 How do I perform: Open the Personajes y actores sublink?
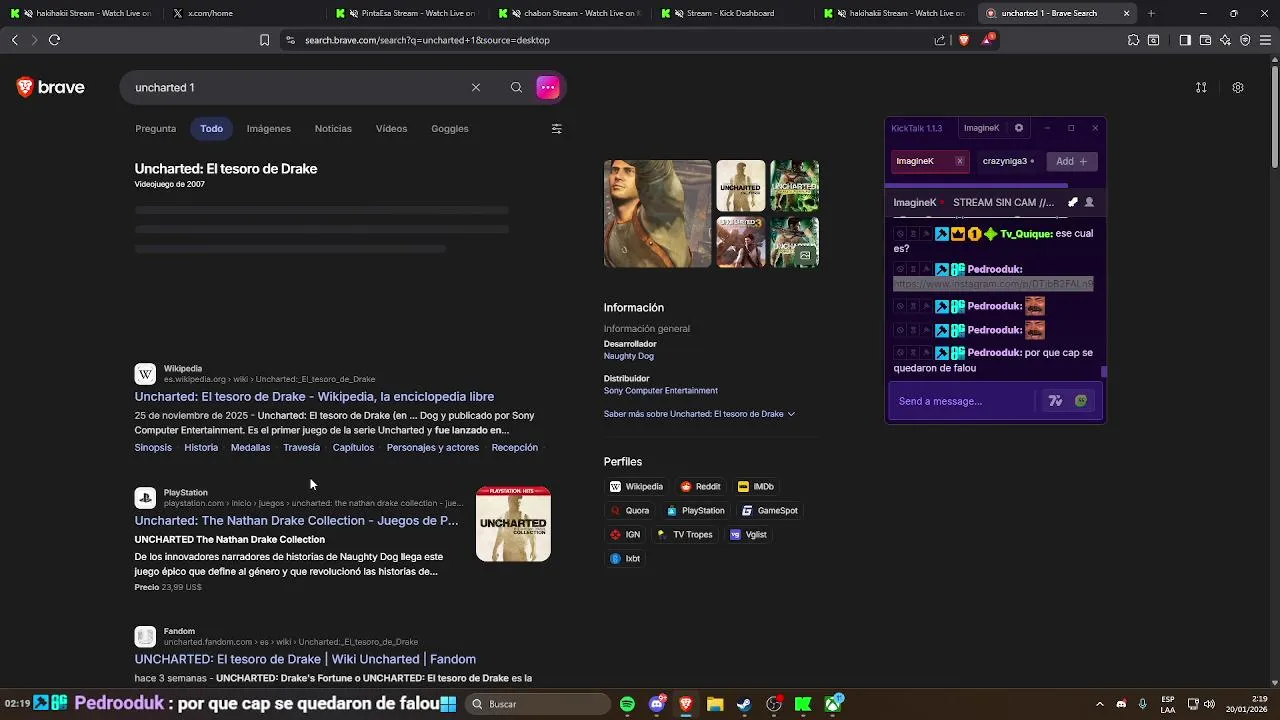[x=433, y=448]
